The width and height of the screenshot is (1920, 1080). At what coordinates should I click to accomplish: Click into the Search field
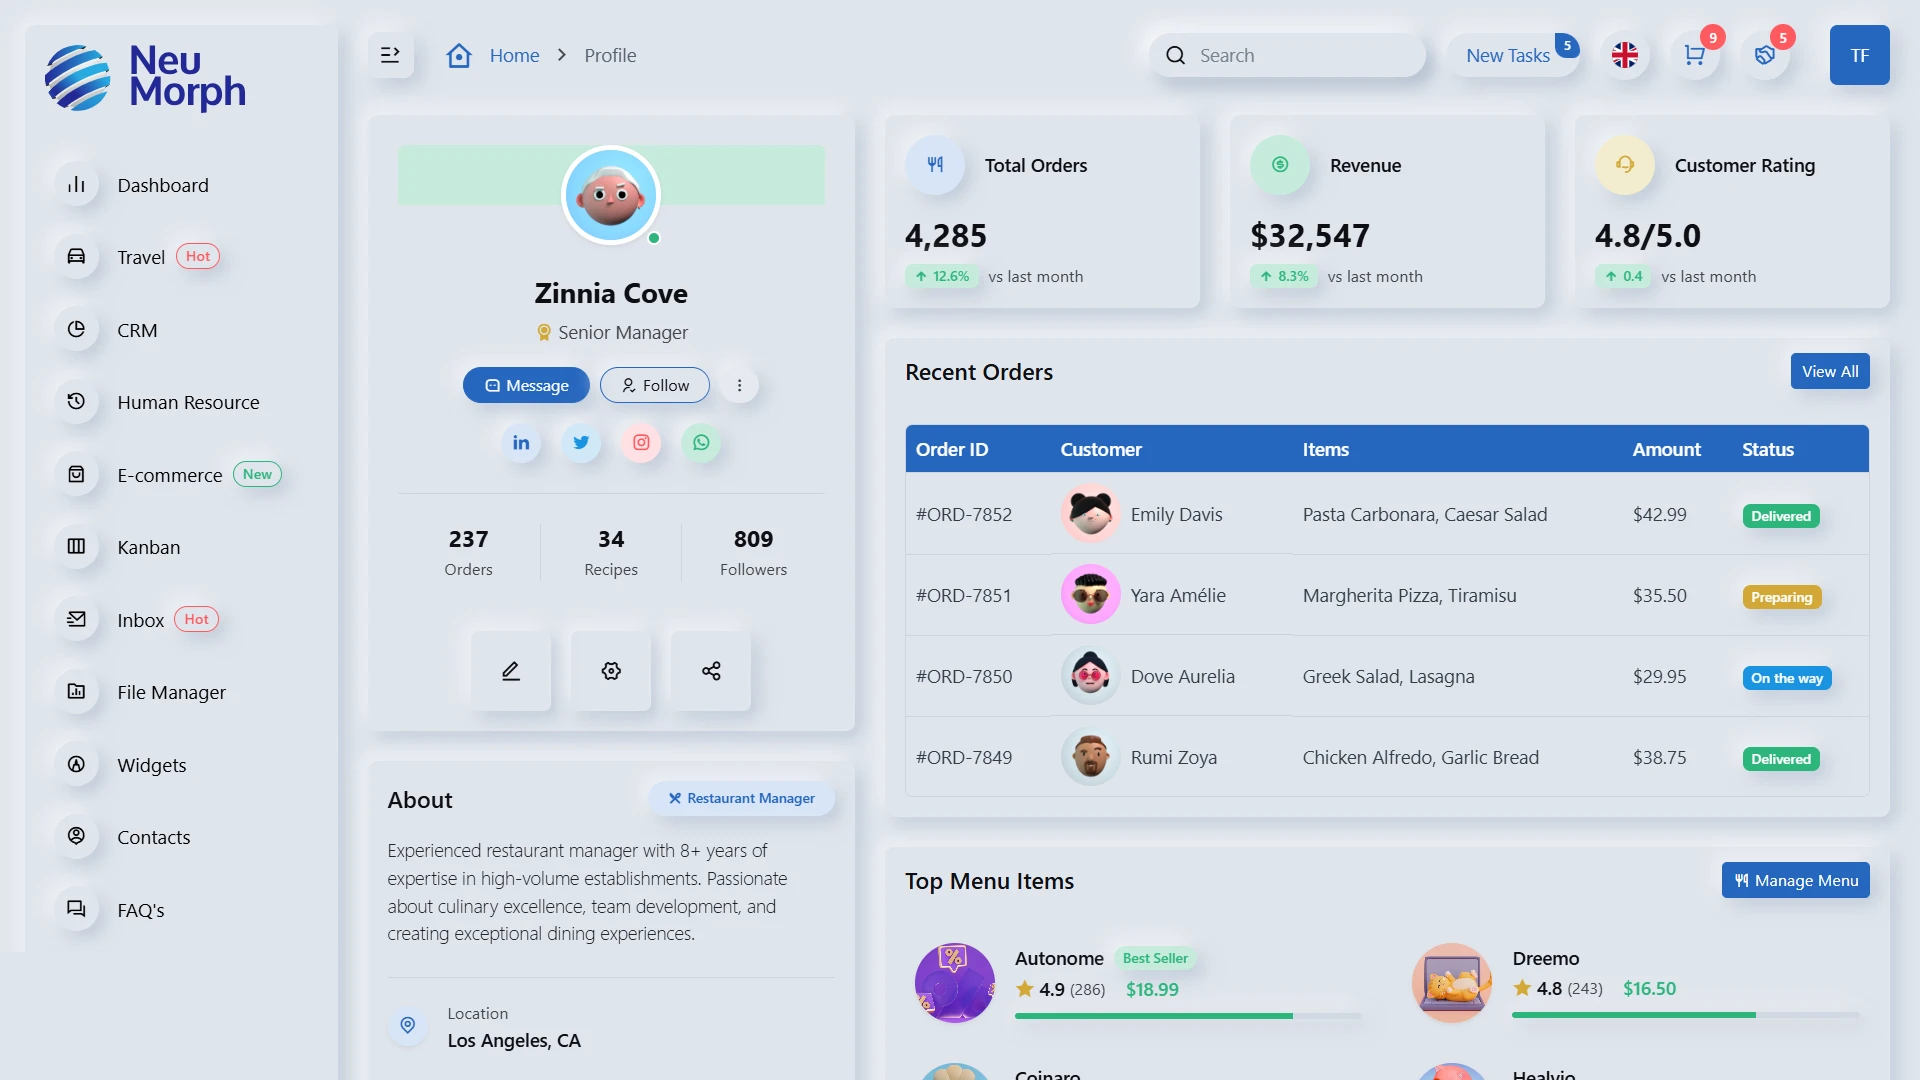click(1287, 56)
